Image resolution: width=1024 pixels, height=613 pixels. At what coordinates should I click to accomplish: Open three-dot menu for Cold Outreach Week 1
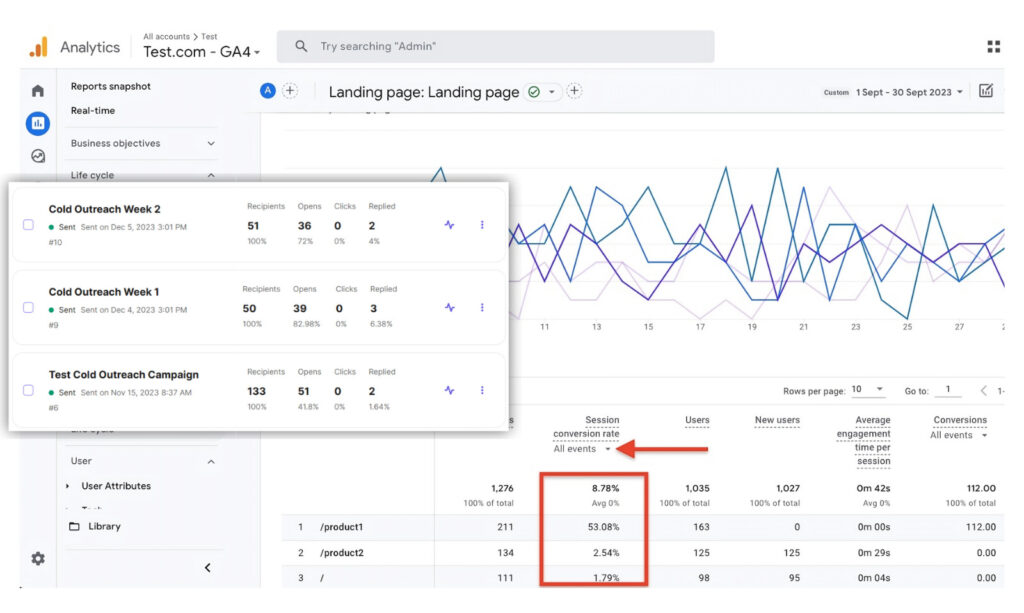pyautogui.click(x=482, y=308)
